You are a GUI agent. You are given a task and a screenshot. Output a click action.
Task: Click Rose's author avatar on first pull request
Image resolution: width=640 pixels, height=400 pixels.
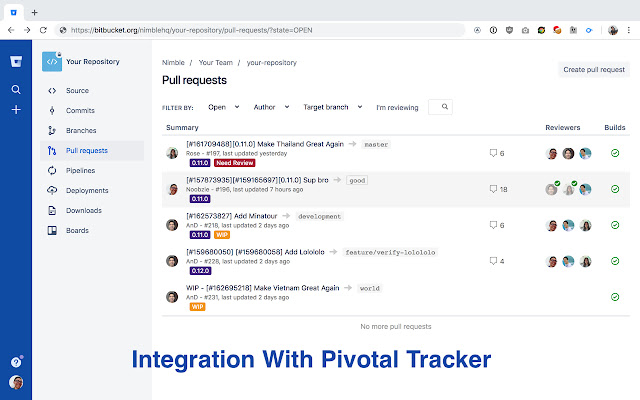pyautogui.click(x=172, y=153)
